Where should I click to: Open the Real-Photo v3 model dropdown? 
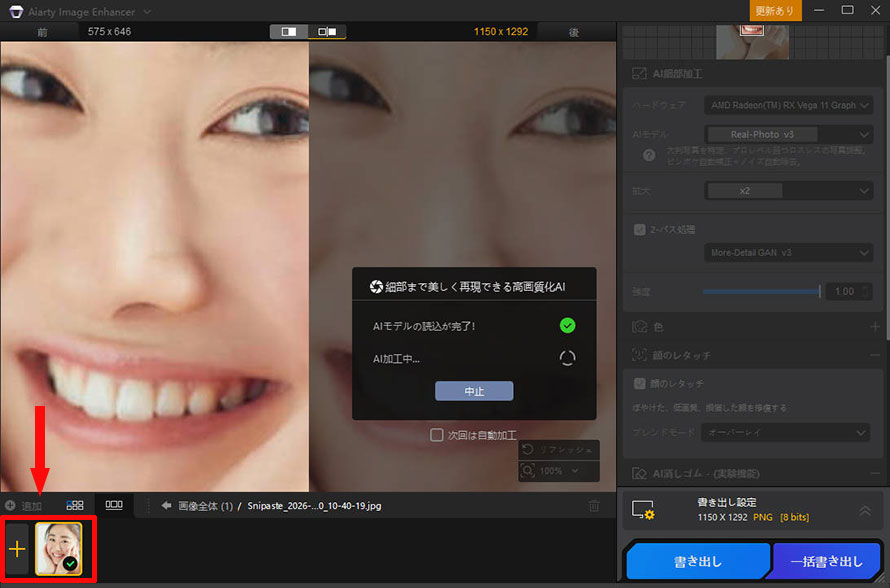pyautogui.click(x=788, y=133)
